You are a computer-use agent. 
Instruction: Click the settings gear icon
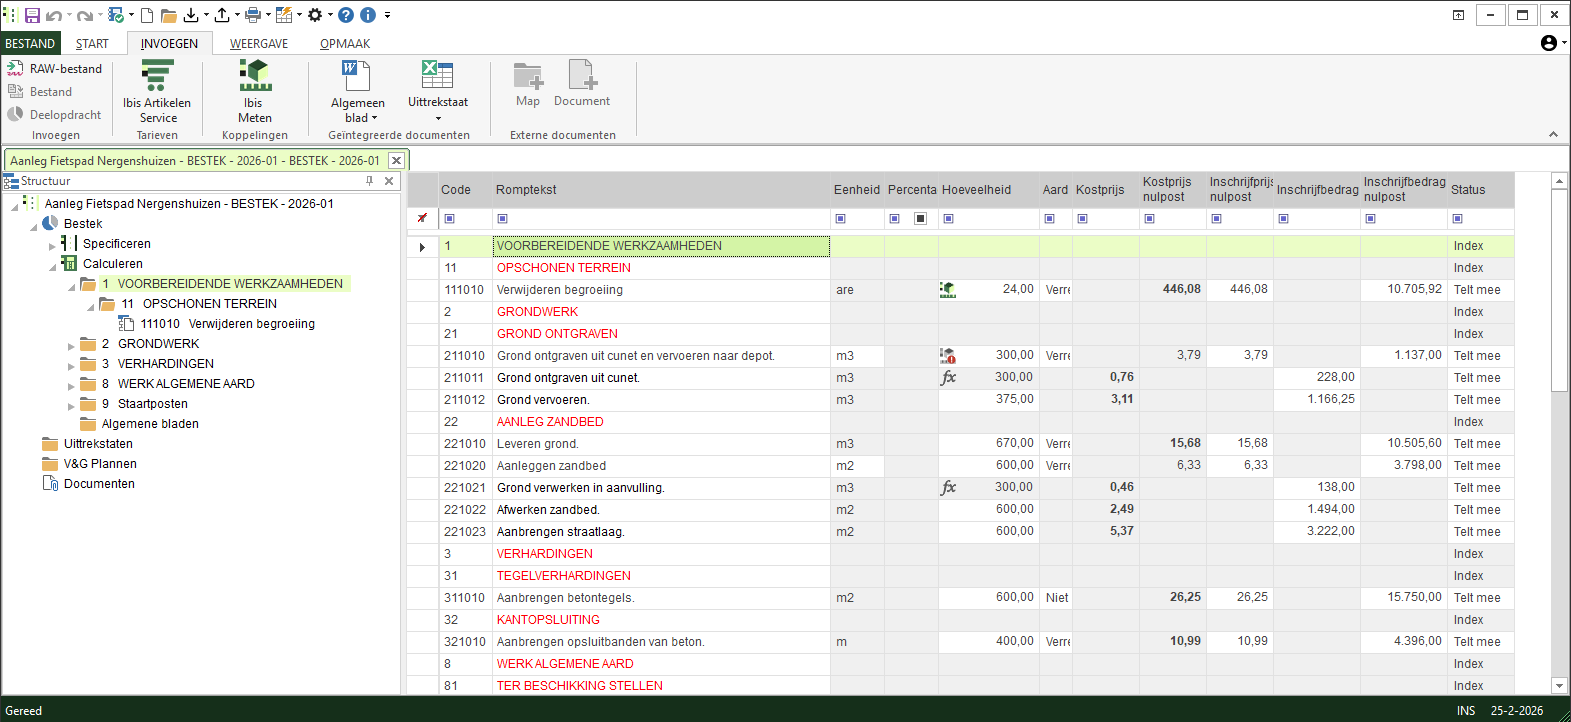[315, 15]
